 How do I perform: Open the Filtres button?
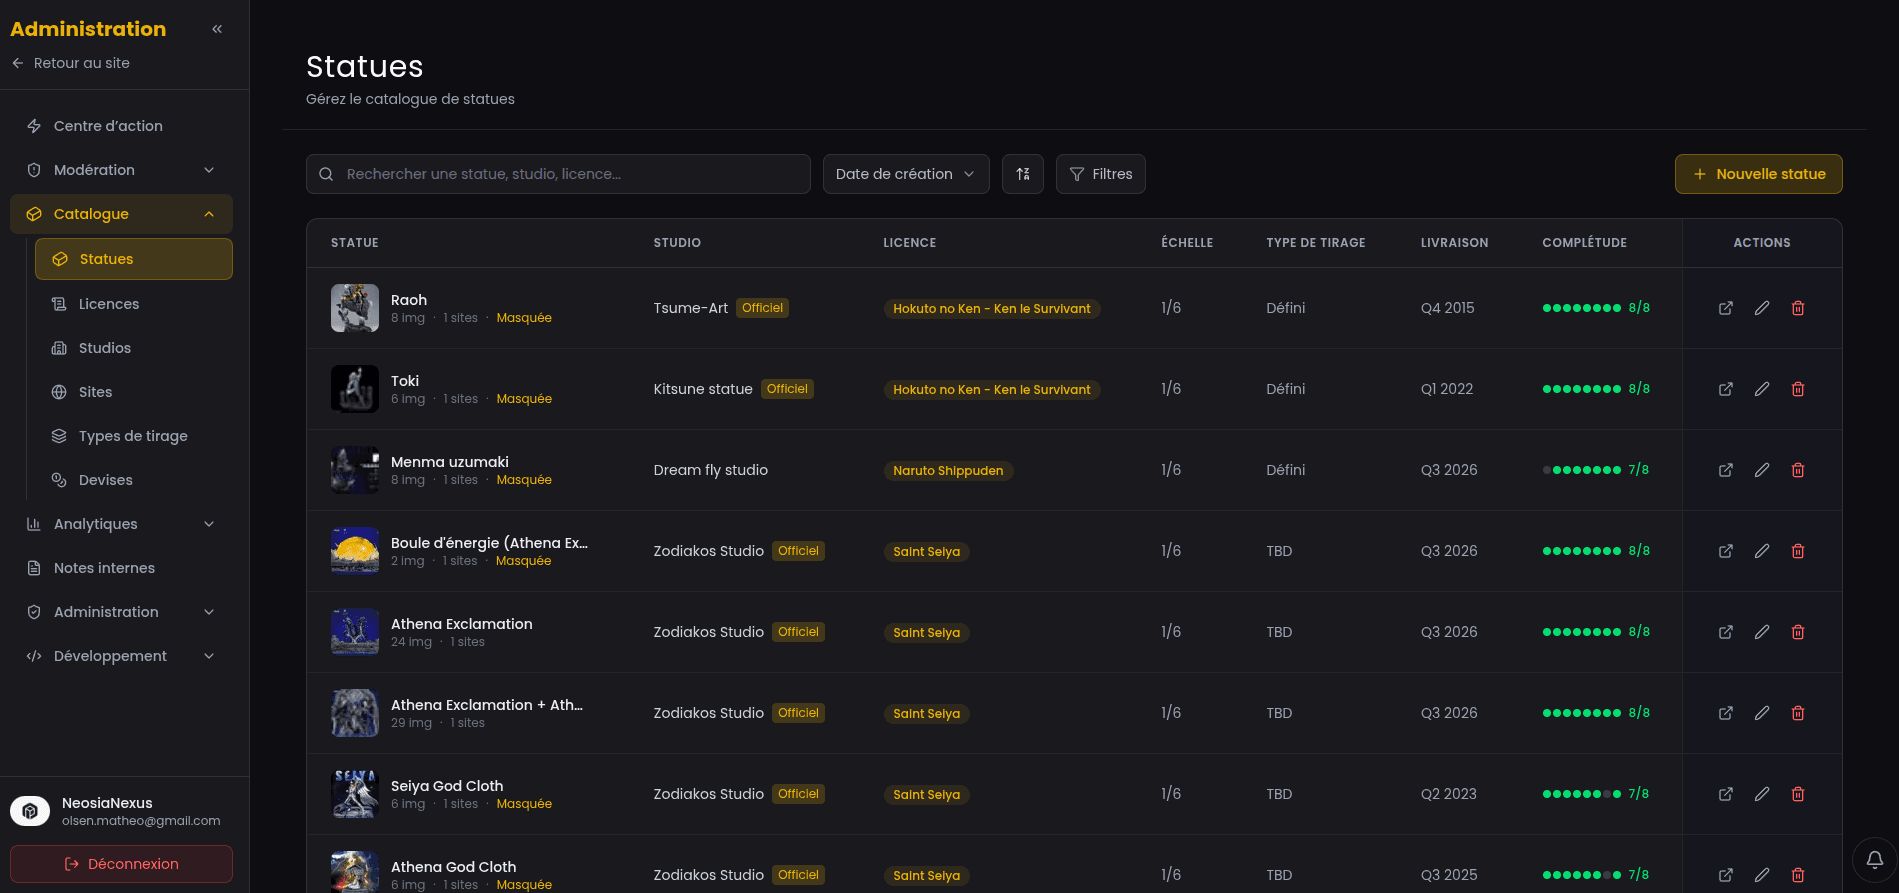(1100, 174)
